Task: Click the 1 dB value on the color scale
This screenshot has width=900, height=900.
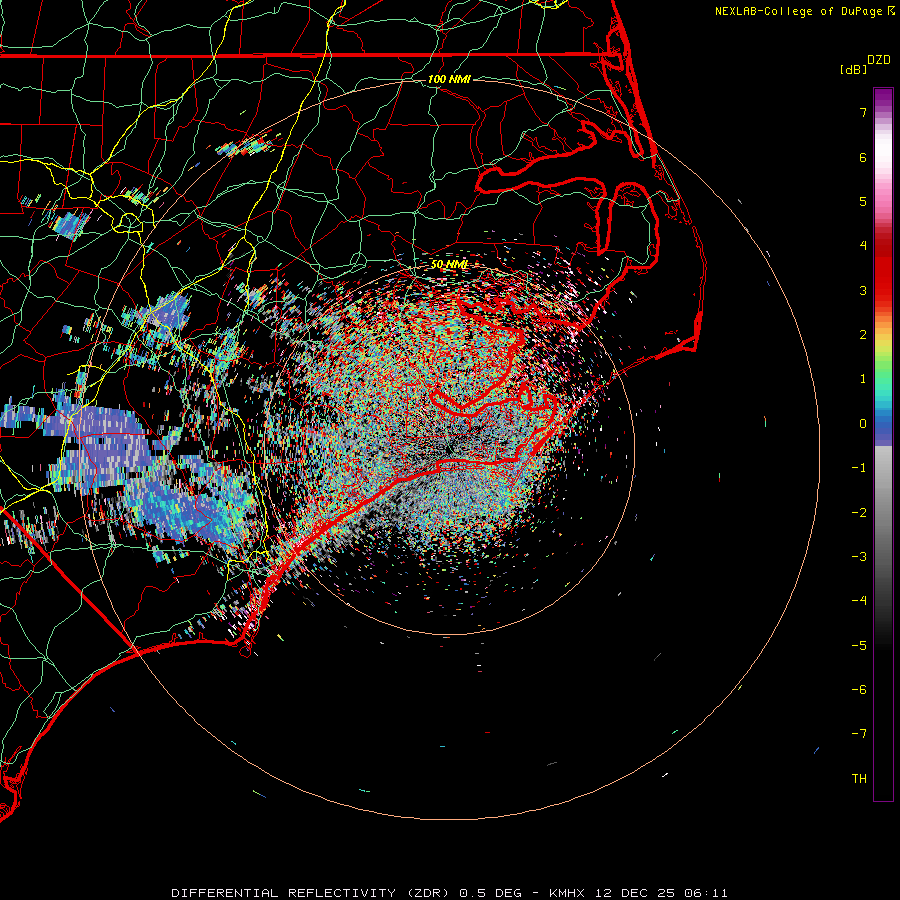Action: 863,379
